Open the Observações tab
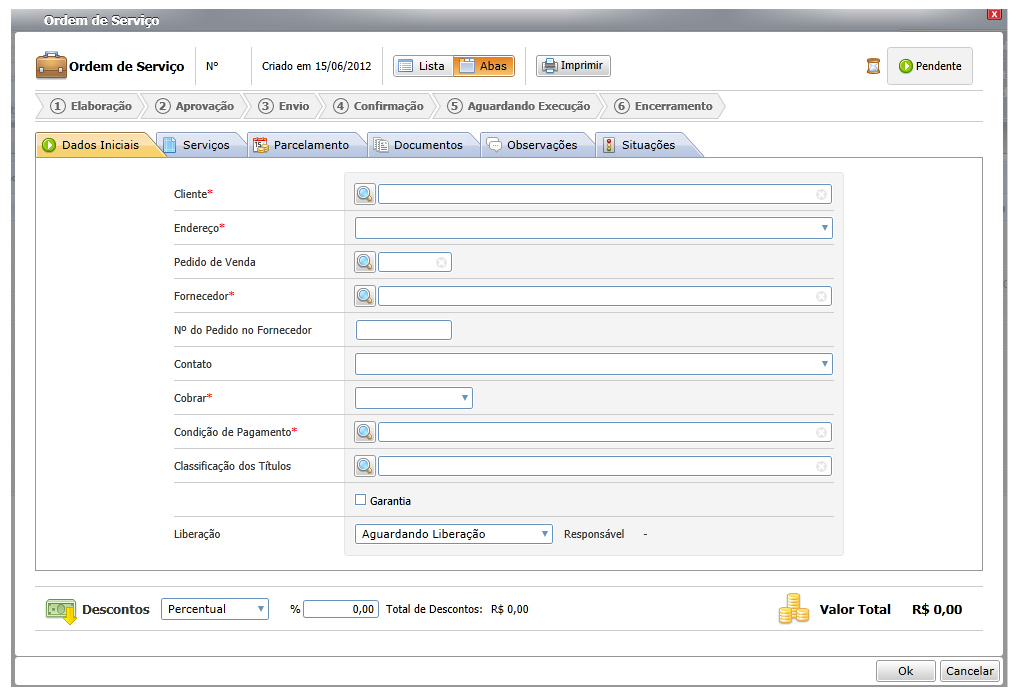 (x=535, y=145)
